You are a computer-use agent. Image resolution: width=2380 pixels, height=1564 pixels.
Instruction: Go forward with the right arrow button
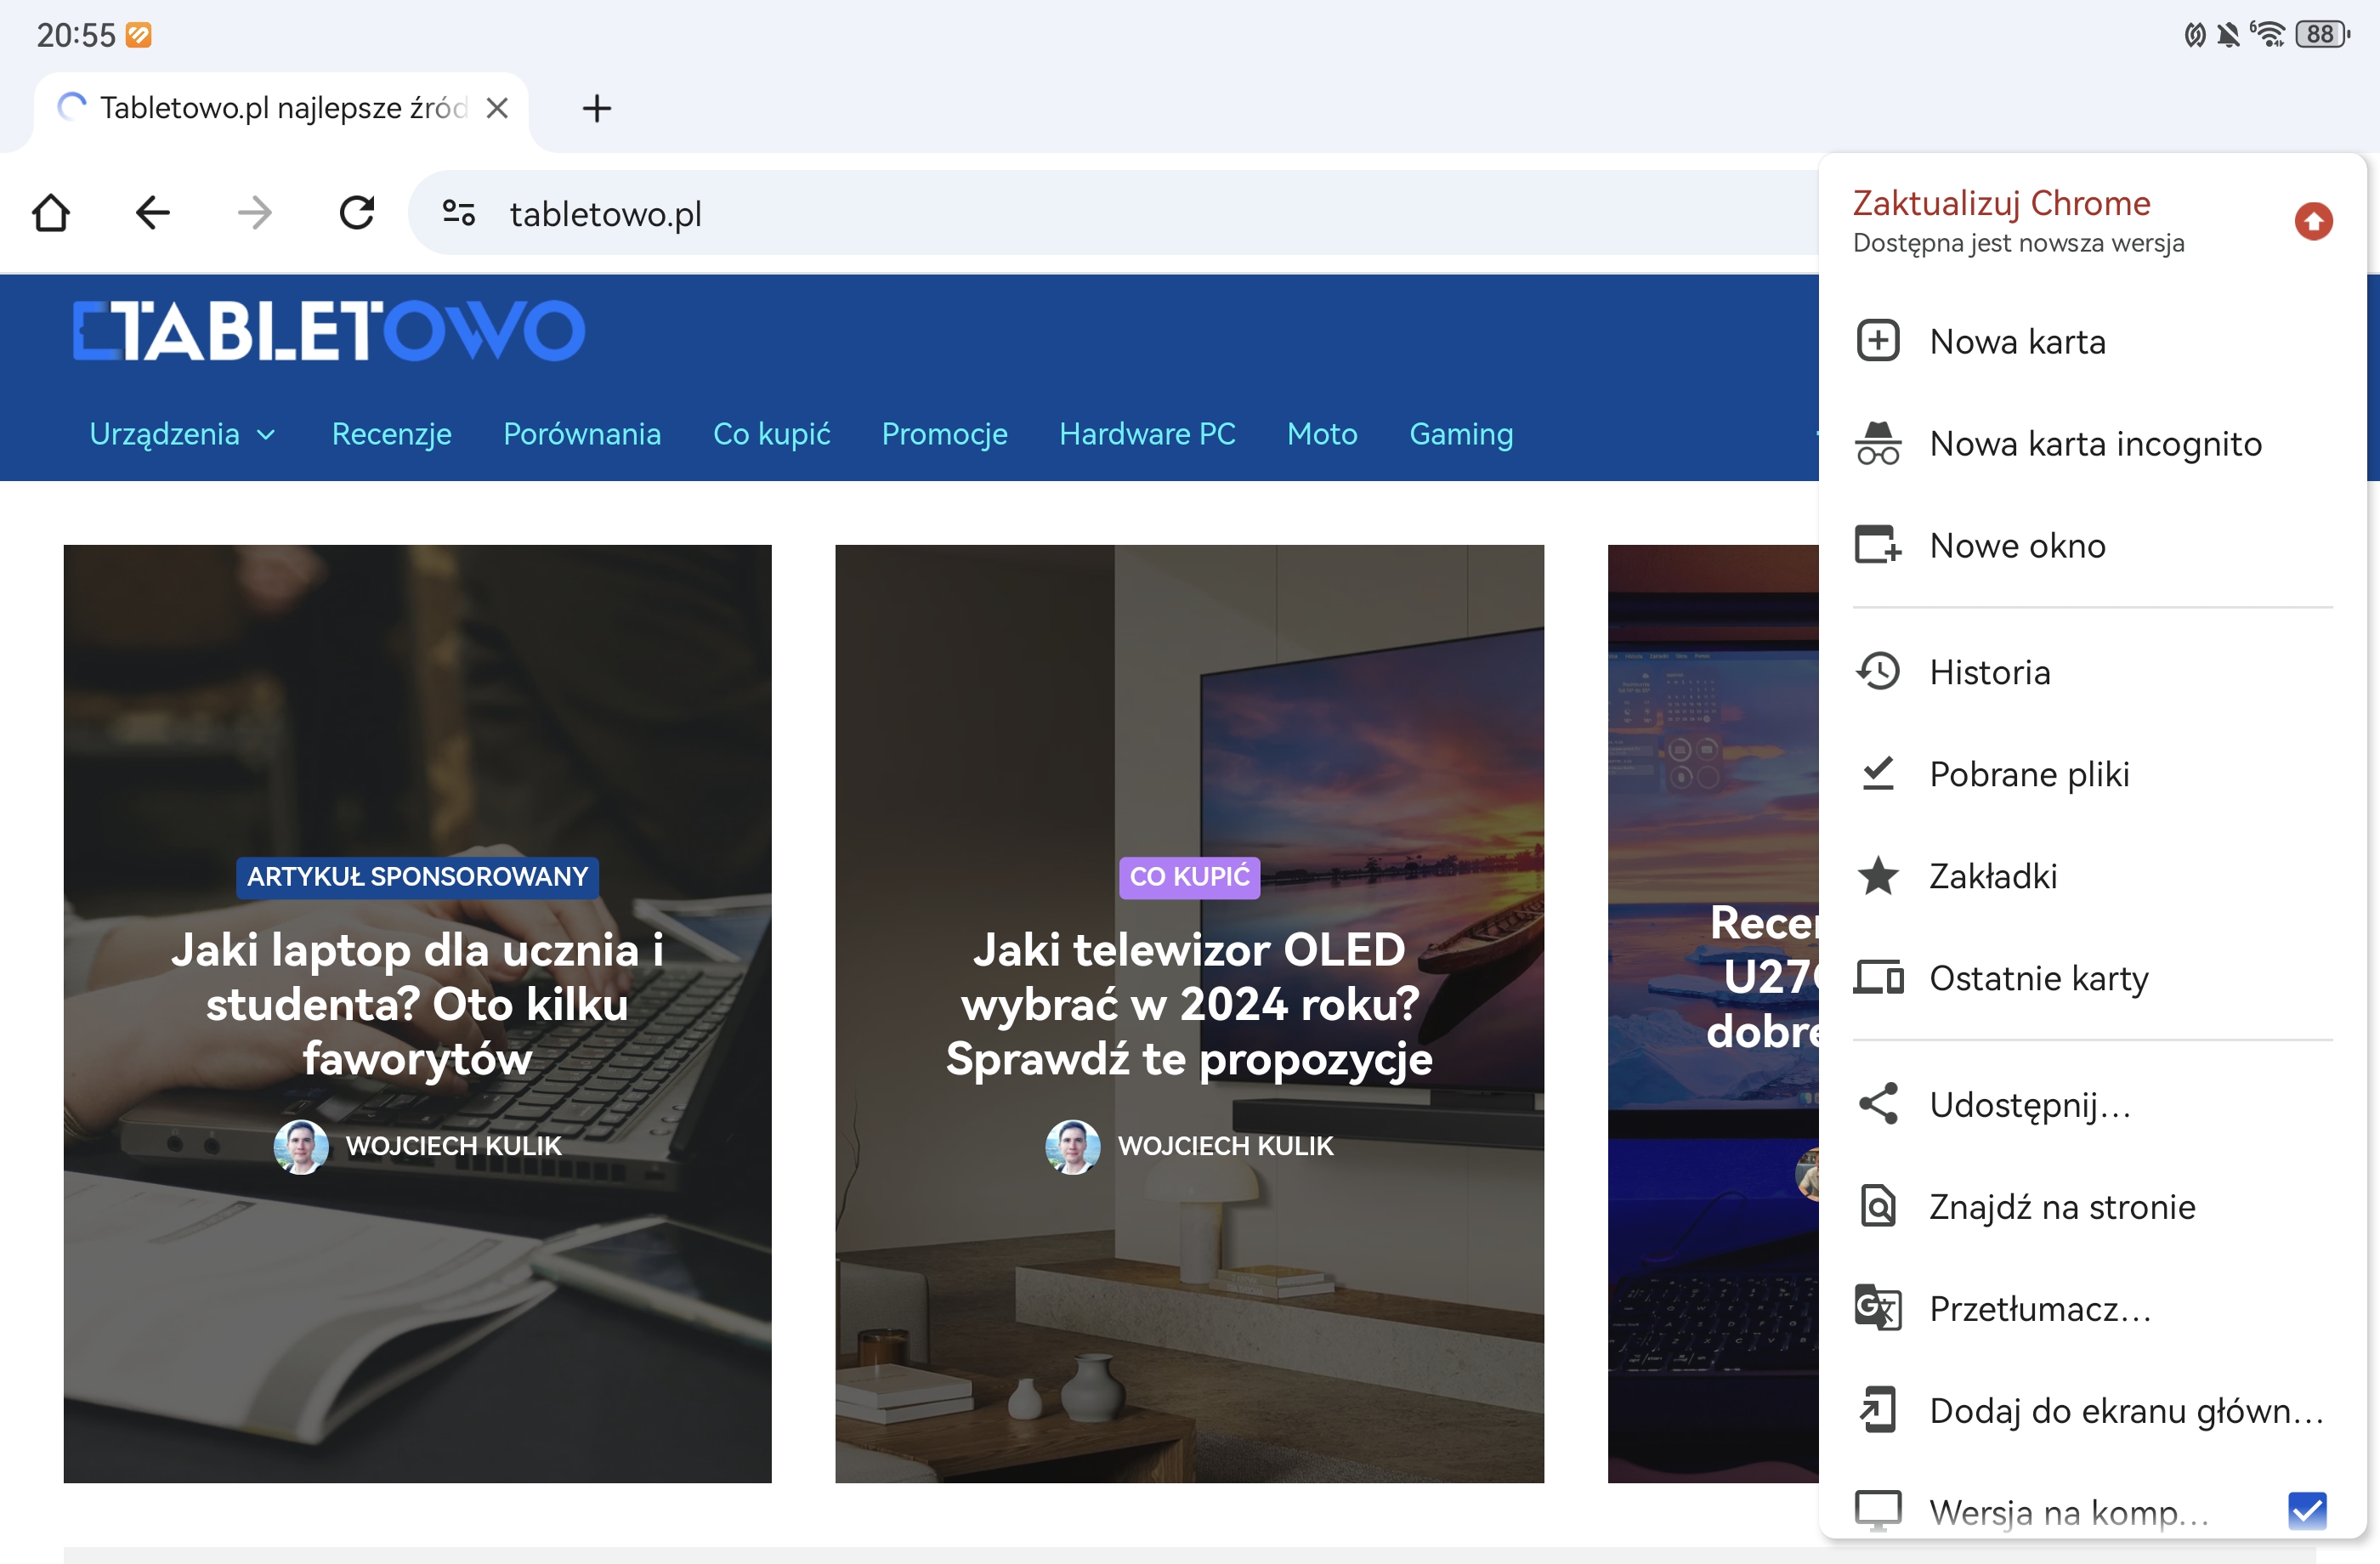click(x=255, y=213)
